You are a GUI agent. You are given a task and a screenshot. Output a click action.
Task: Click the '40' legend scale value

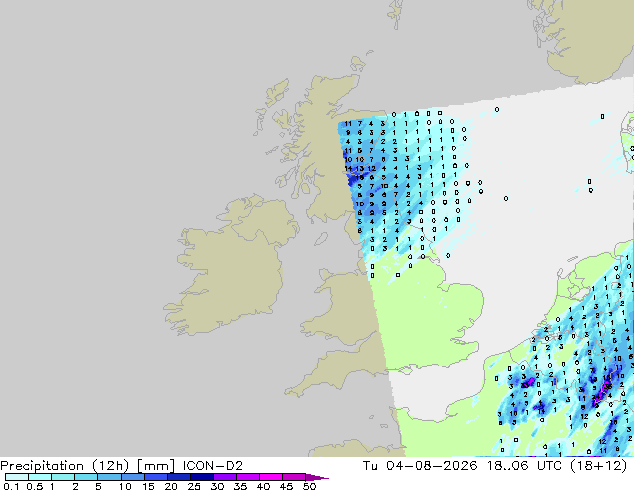[263, 486]
